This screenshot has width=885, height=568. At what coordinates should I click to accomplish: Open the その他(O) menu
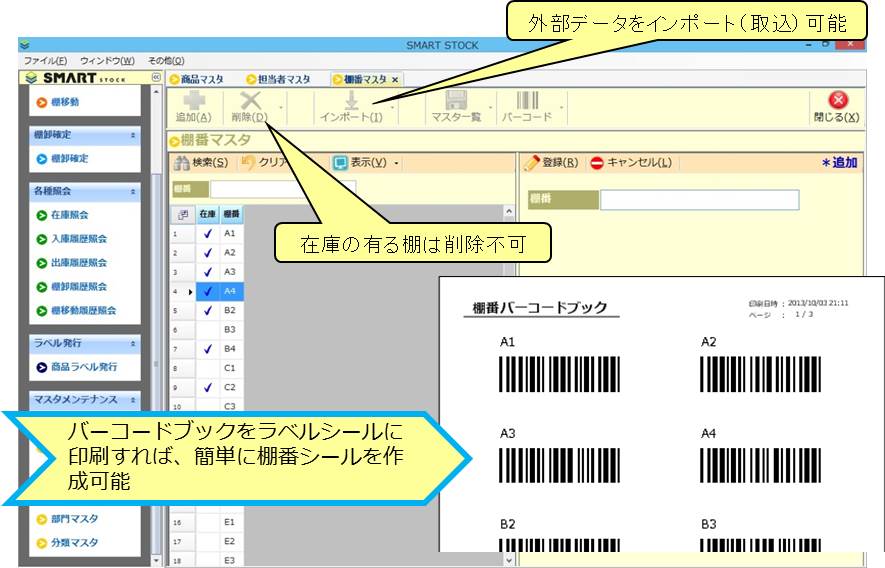click(166, 60)
